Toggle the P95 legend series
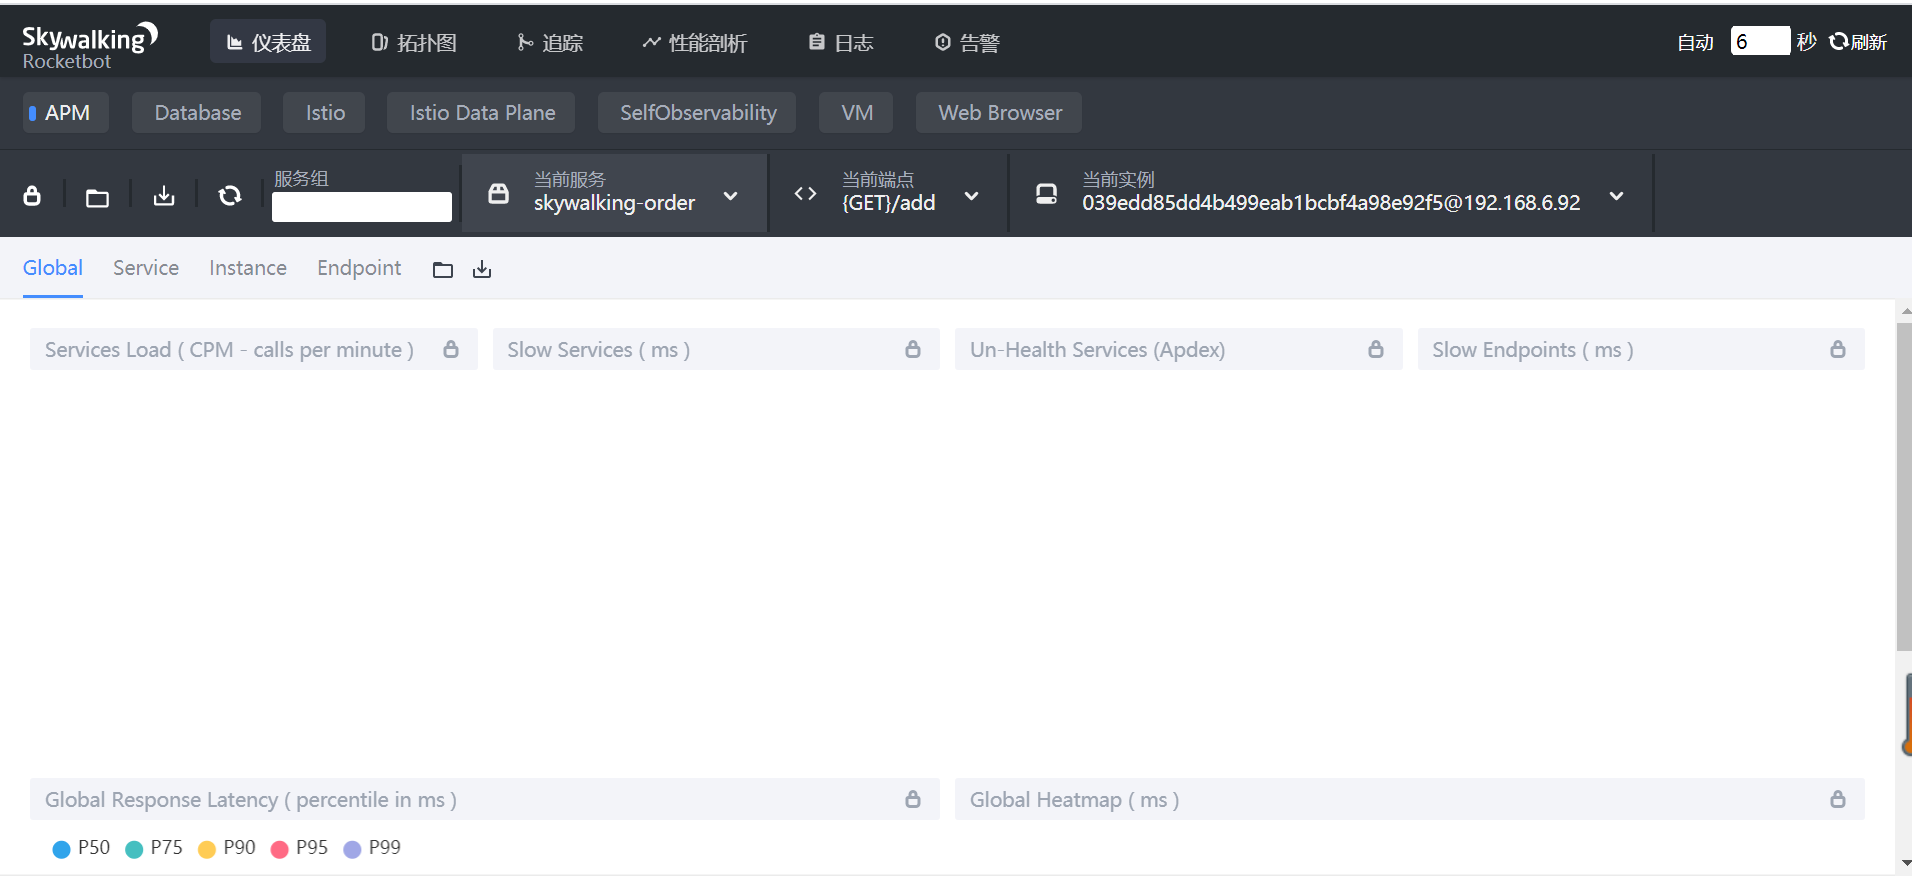1912x877 pixels. coord(299,848)
